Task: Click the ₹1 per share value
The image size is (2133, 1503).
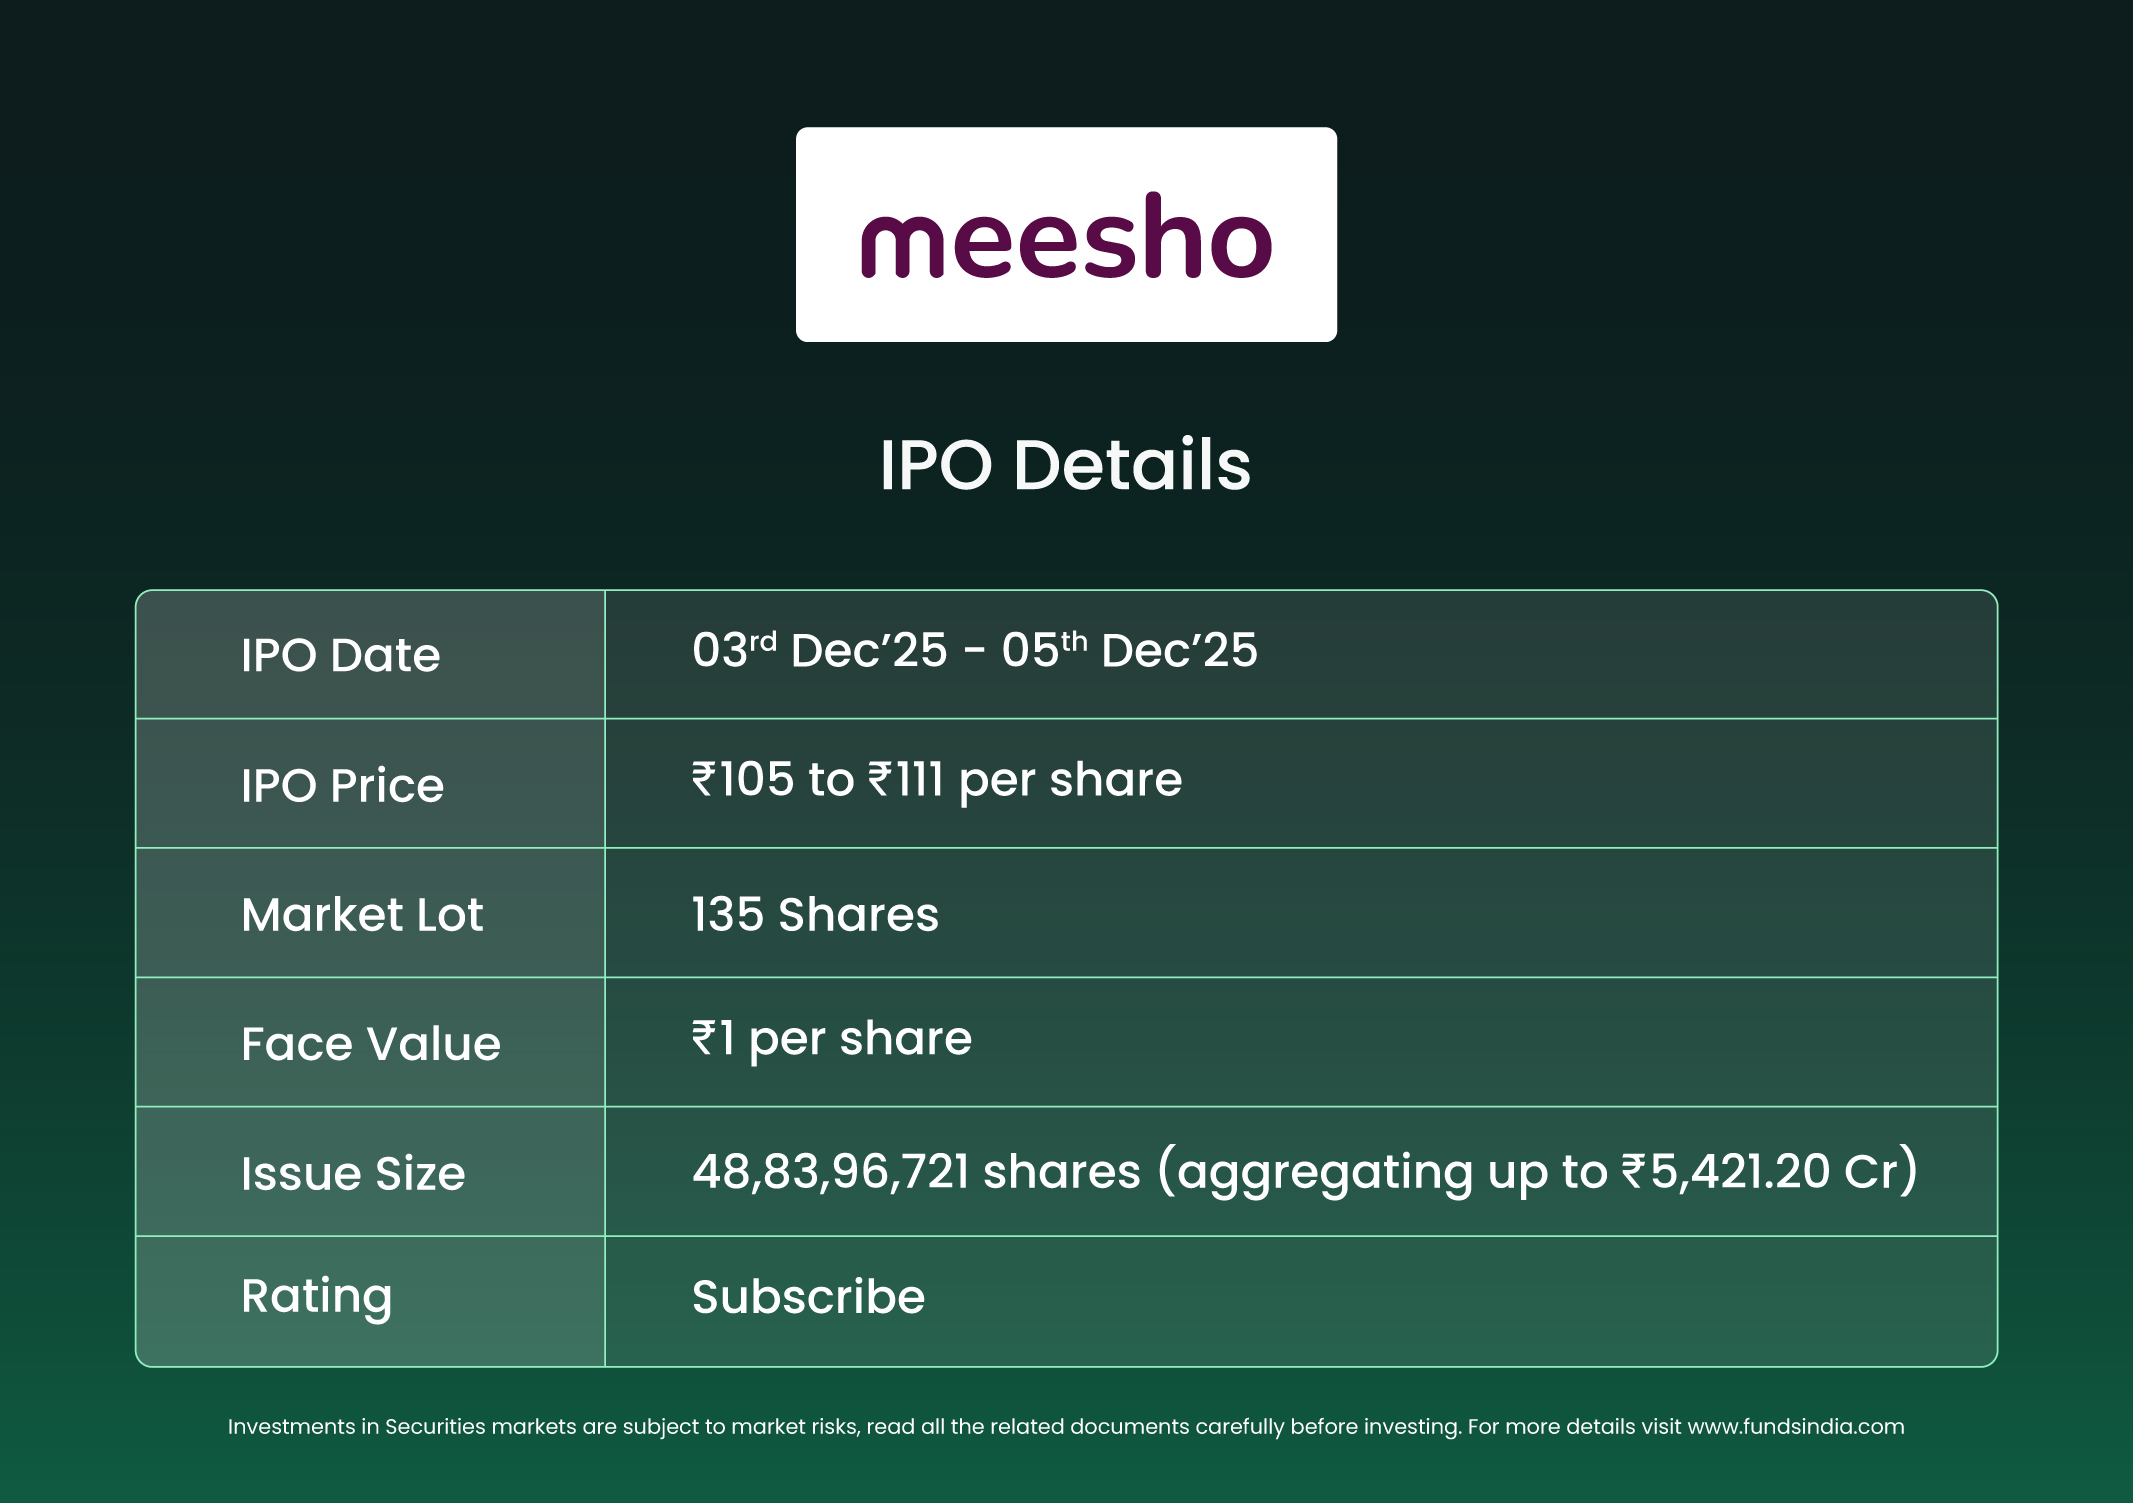Action: (831, 1039)
